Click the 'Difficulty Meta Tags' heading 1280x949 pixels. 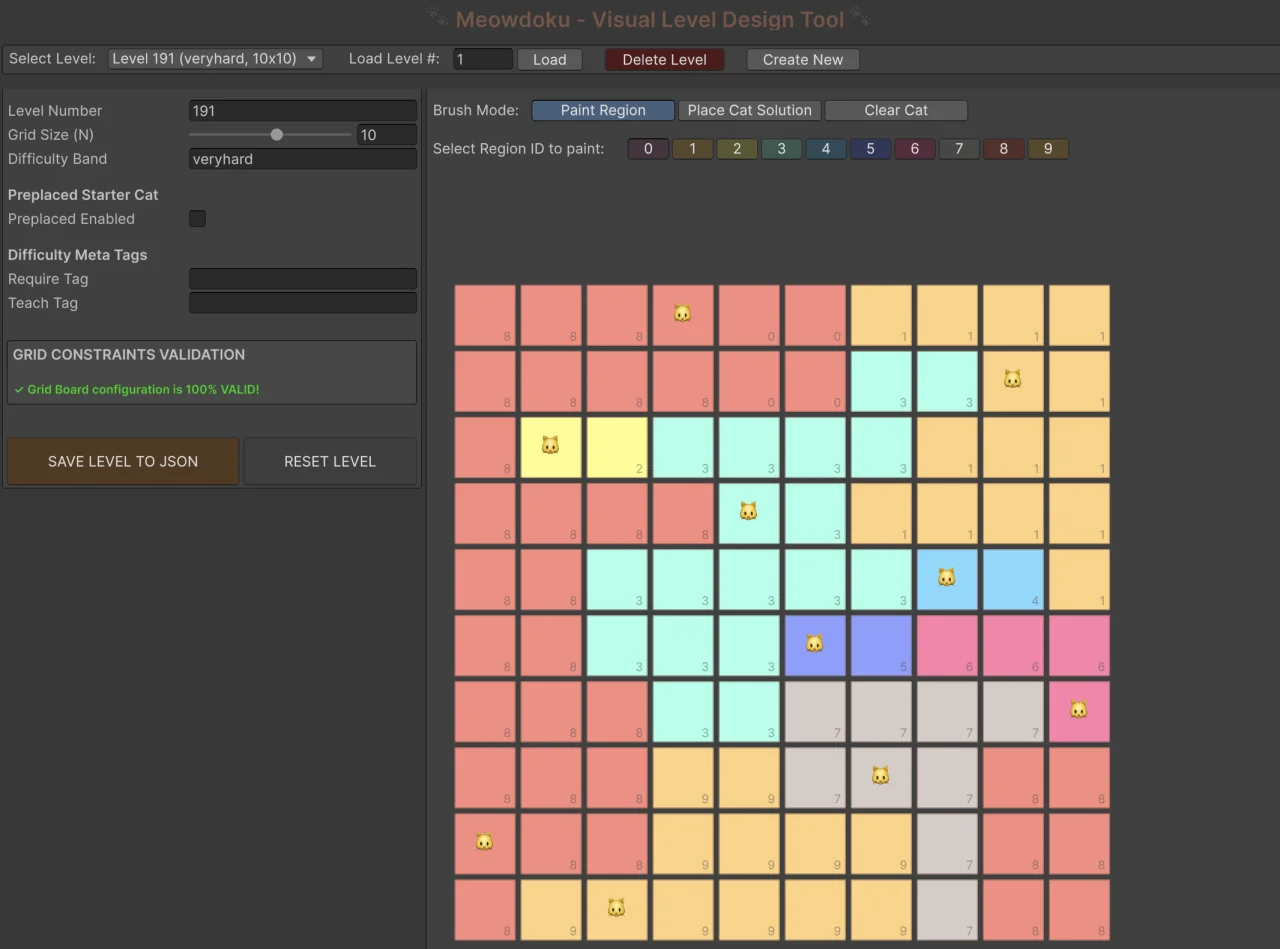(78, 255)
